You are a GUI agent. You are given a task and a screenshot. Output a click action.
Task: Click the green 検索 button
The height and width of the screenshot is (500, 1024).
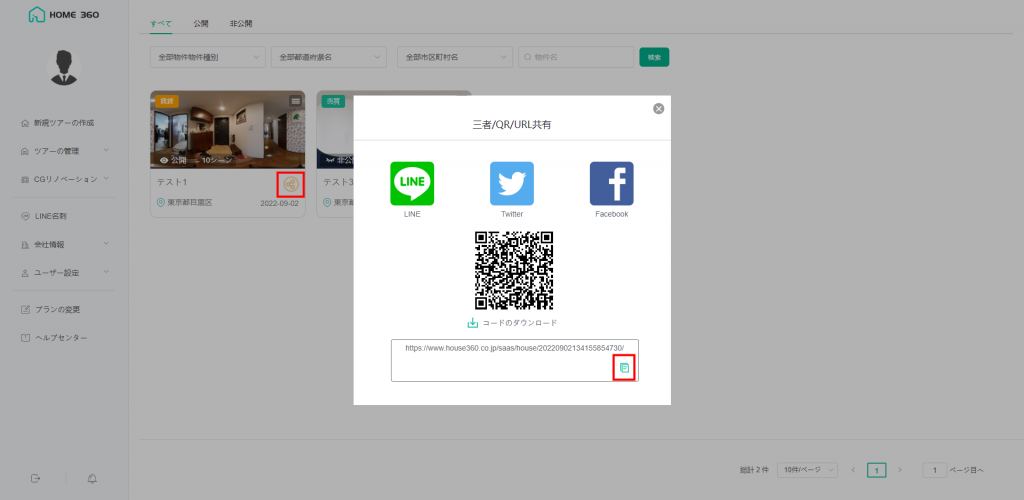tap(654, 57)
